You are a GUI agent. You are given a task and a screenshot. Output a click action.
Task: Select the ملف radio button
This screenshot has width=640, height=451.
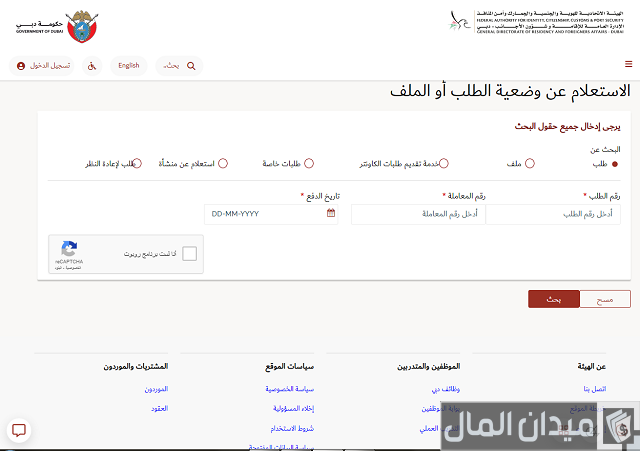click(529, 164)
